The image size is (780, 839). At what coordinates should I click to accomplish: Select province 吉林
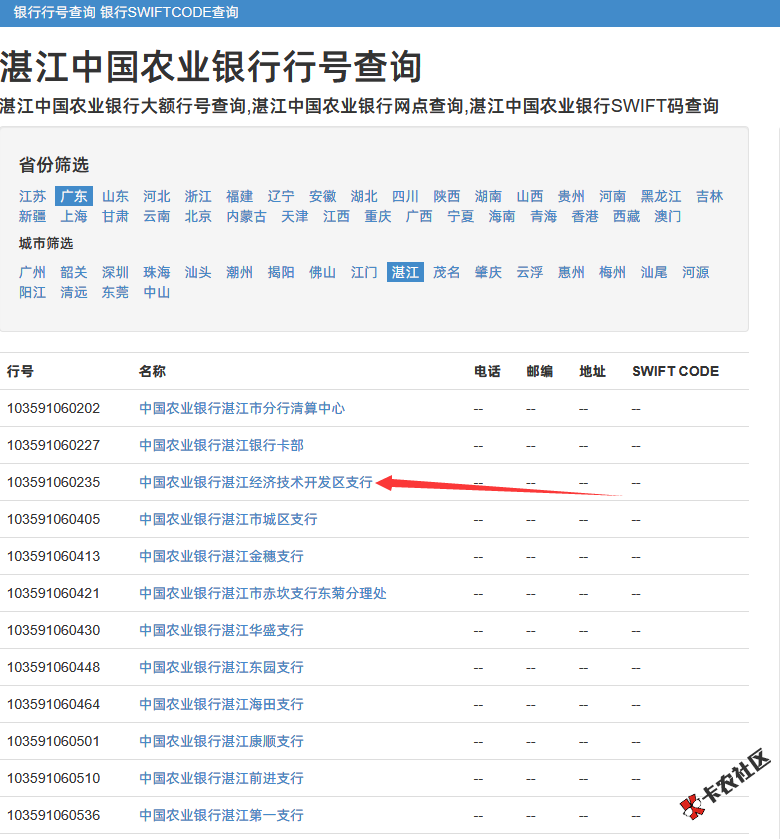coord(709,196)
